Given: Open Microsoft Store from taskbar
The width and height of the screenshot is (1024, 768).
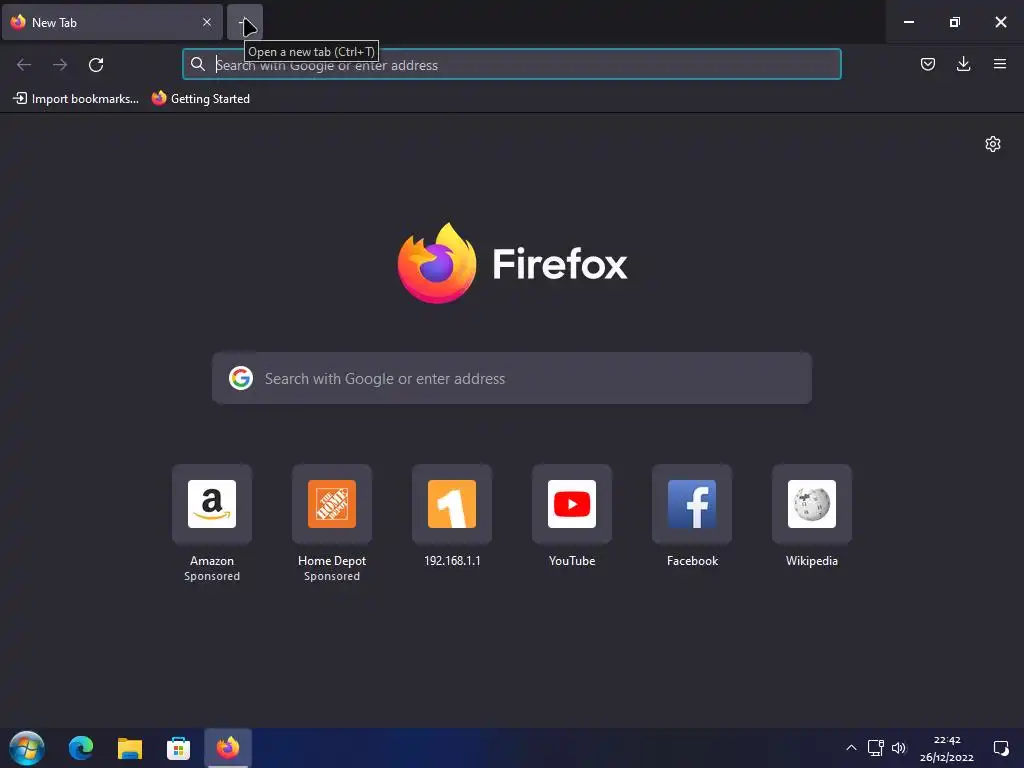Looking at the screenshot, I should pyautogui.click(x=178, y=748).
